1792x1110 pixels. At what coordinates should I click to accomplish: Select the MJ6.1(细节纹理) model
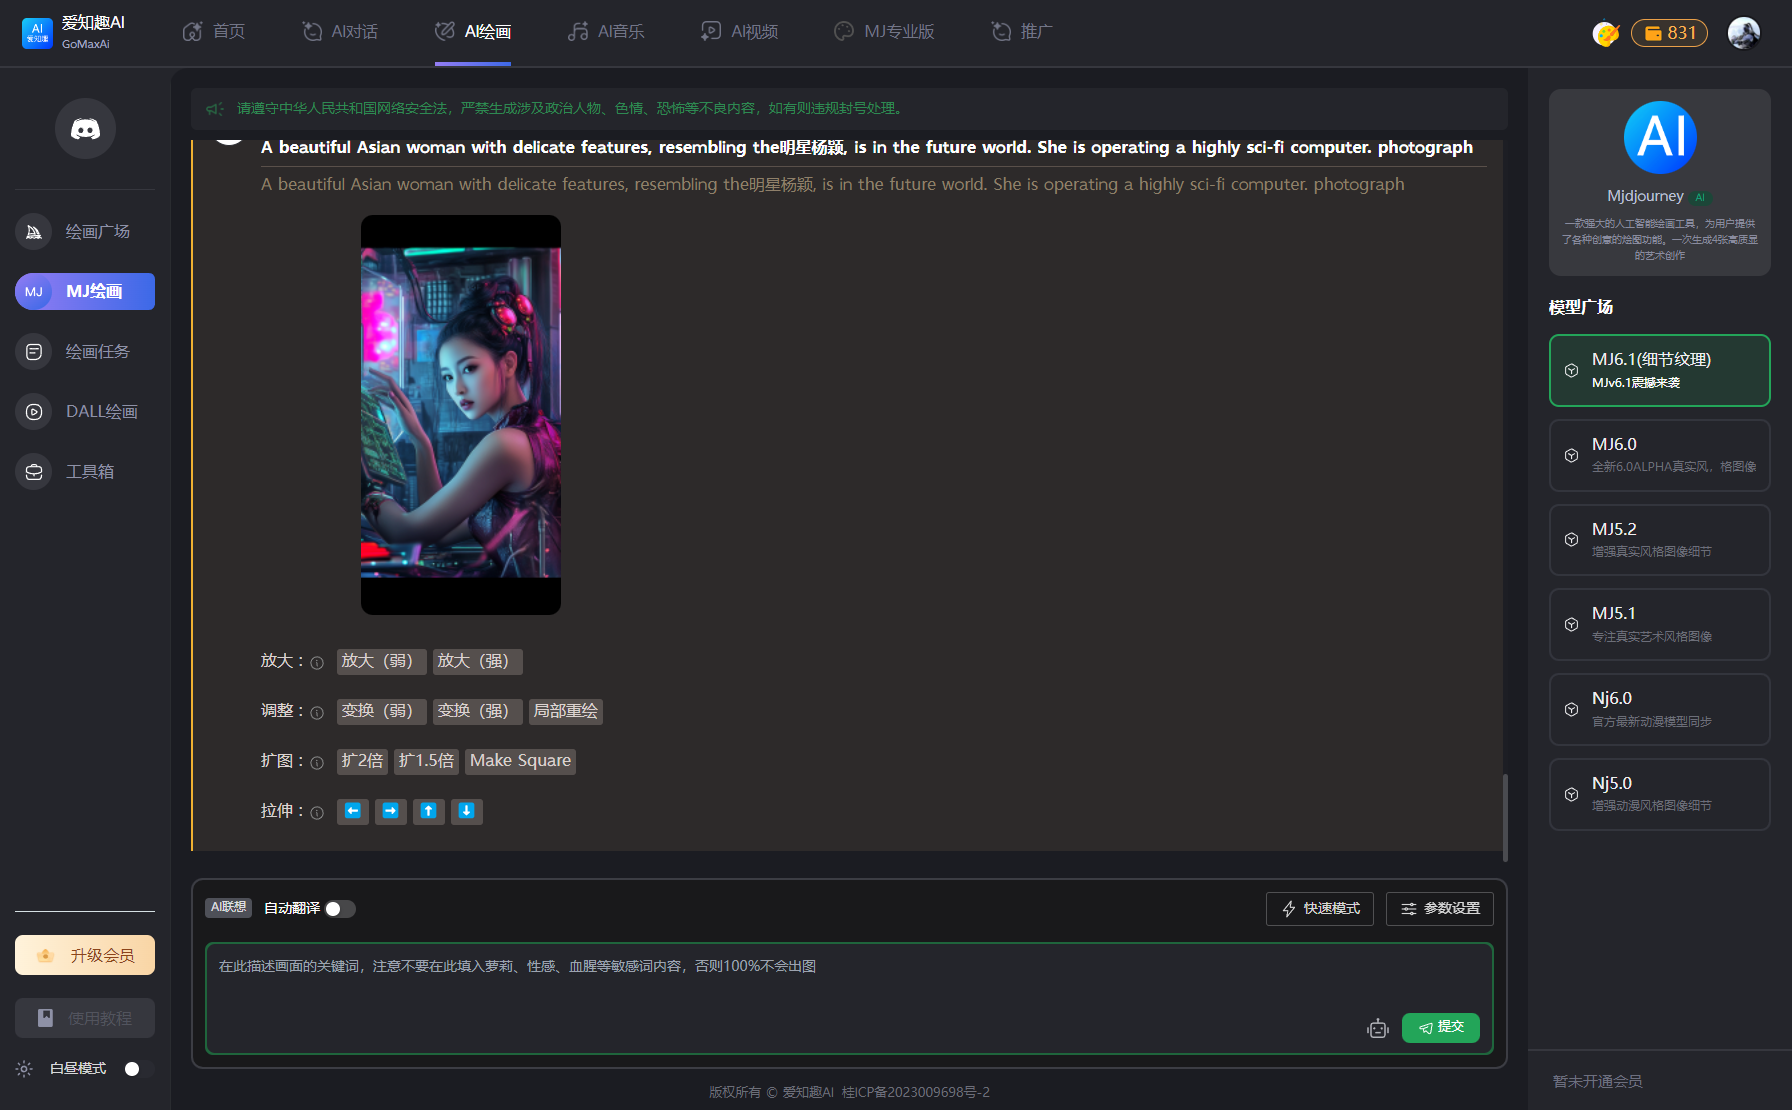click(x=1660, y=371)
